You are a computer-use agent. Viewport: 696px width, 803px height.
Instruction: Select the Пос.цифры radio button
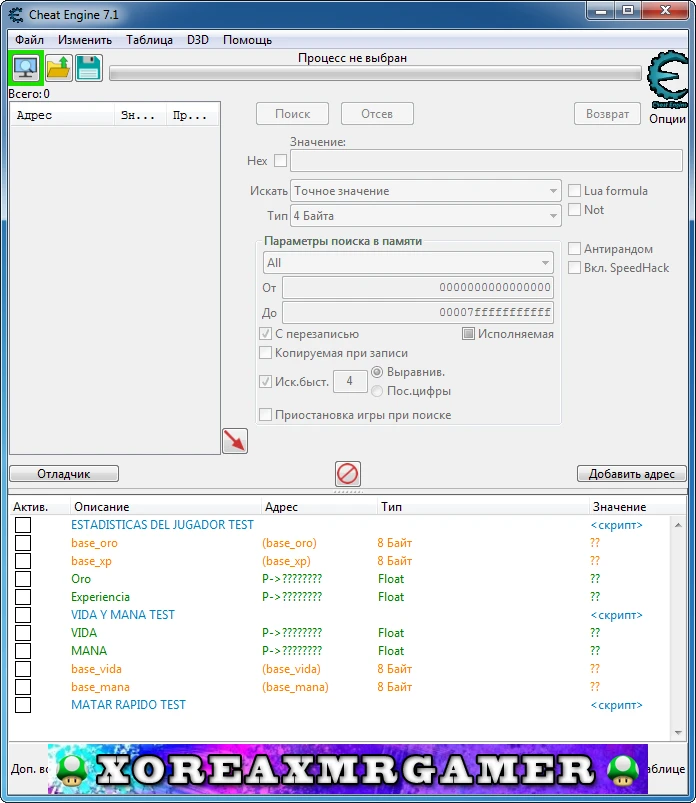377,391
